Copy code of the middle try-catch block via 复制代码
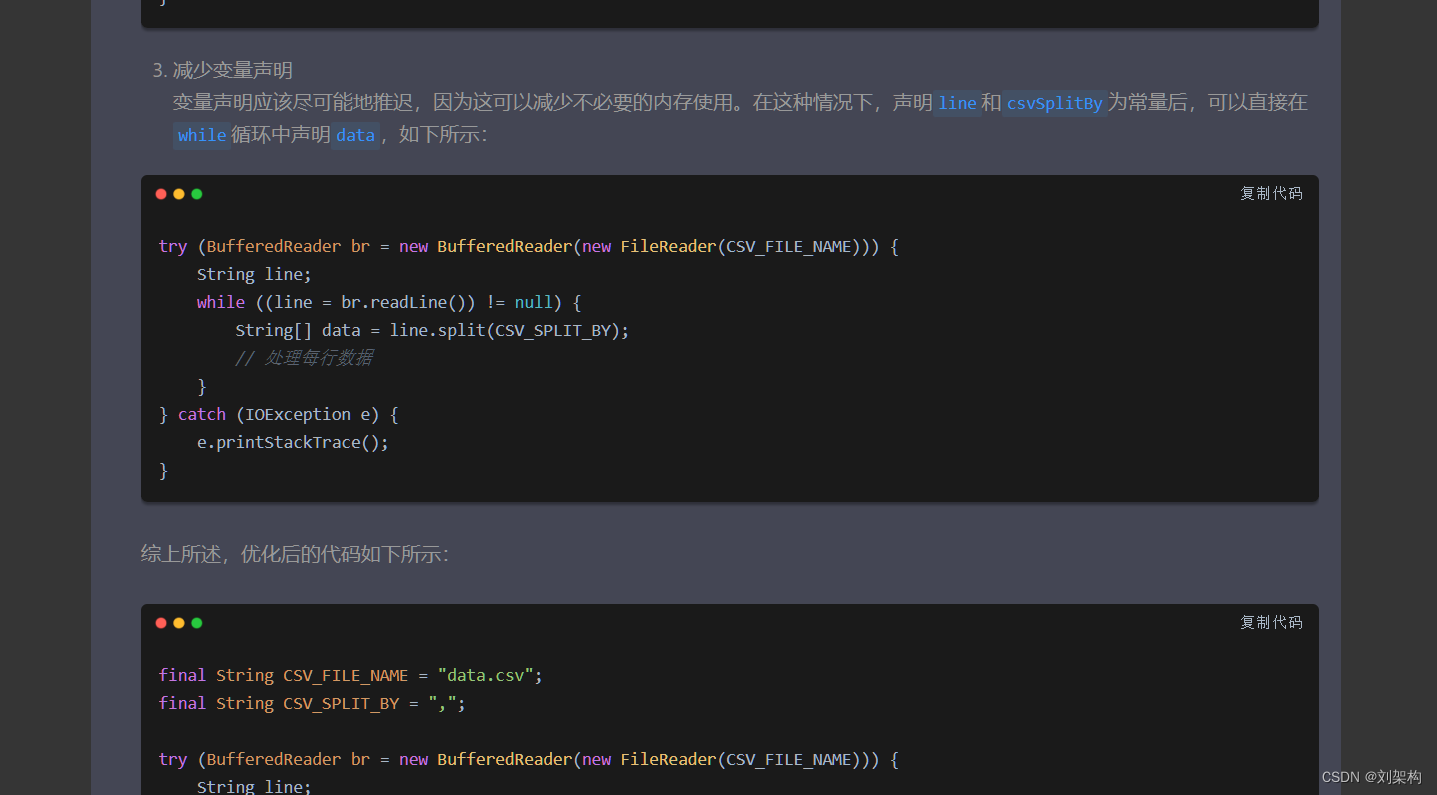The width and height of the screenshot is (1437, 795). [1271, 193]
